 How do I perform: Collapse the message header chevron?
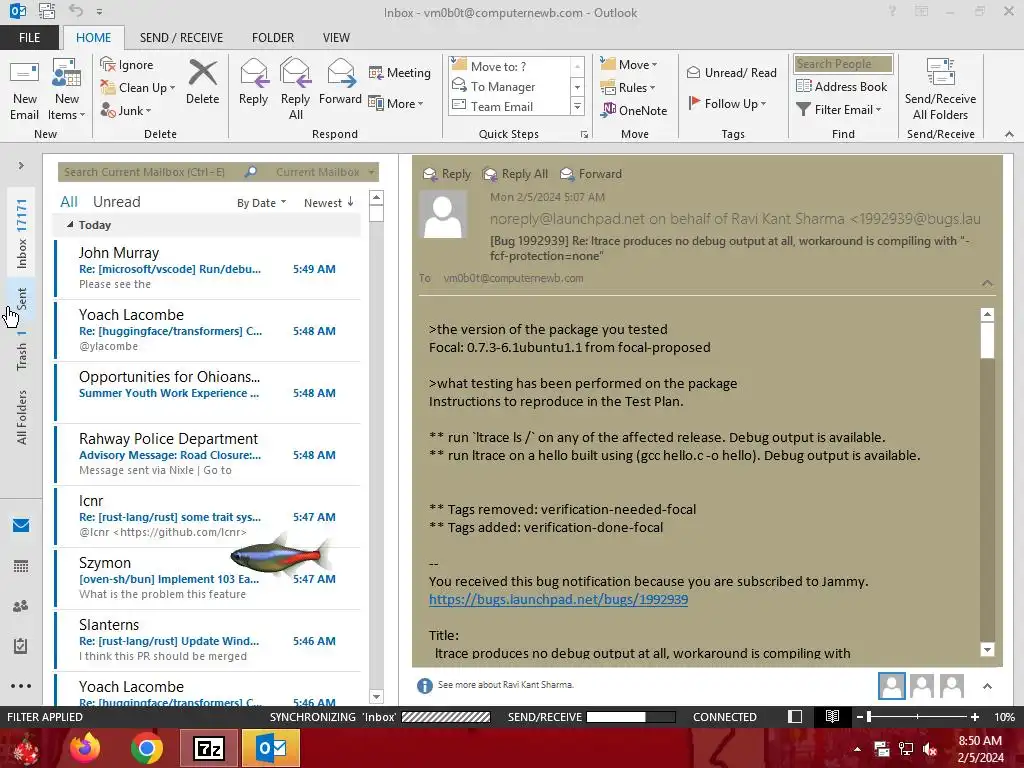tap(987, 283)
